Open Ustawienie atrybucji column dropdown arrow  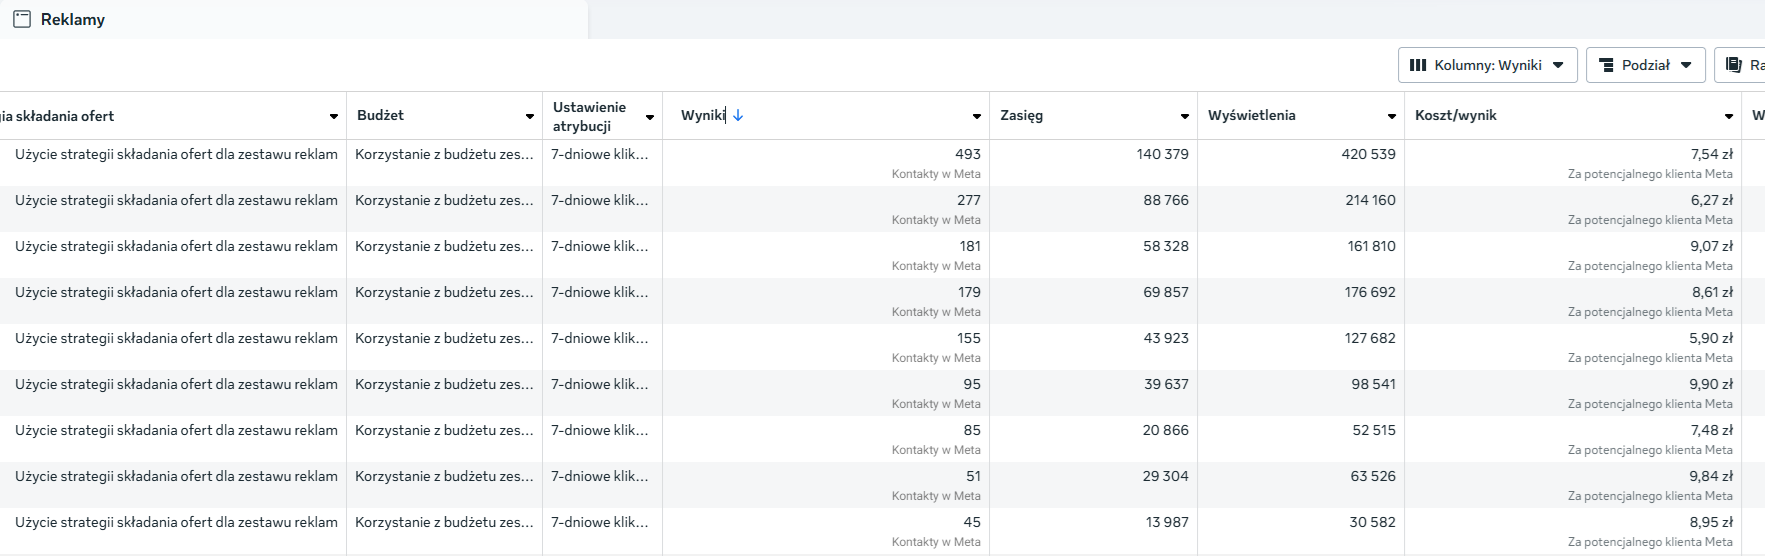pos(650,117)
